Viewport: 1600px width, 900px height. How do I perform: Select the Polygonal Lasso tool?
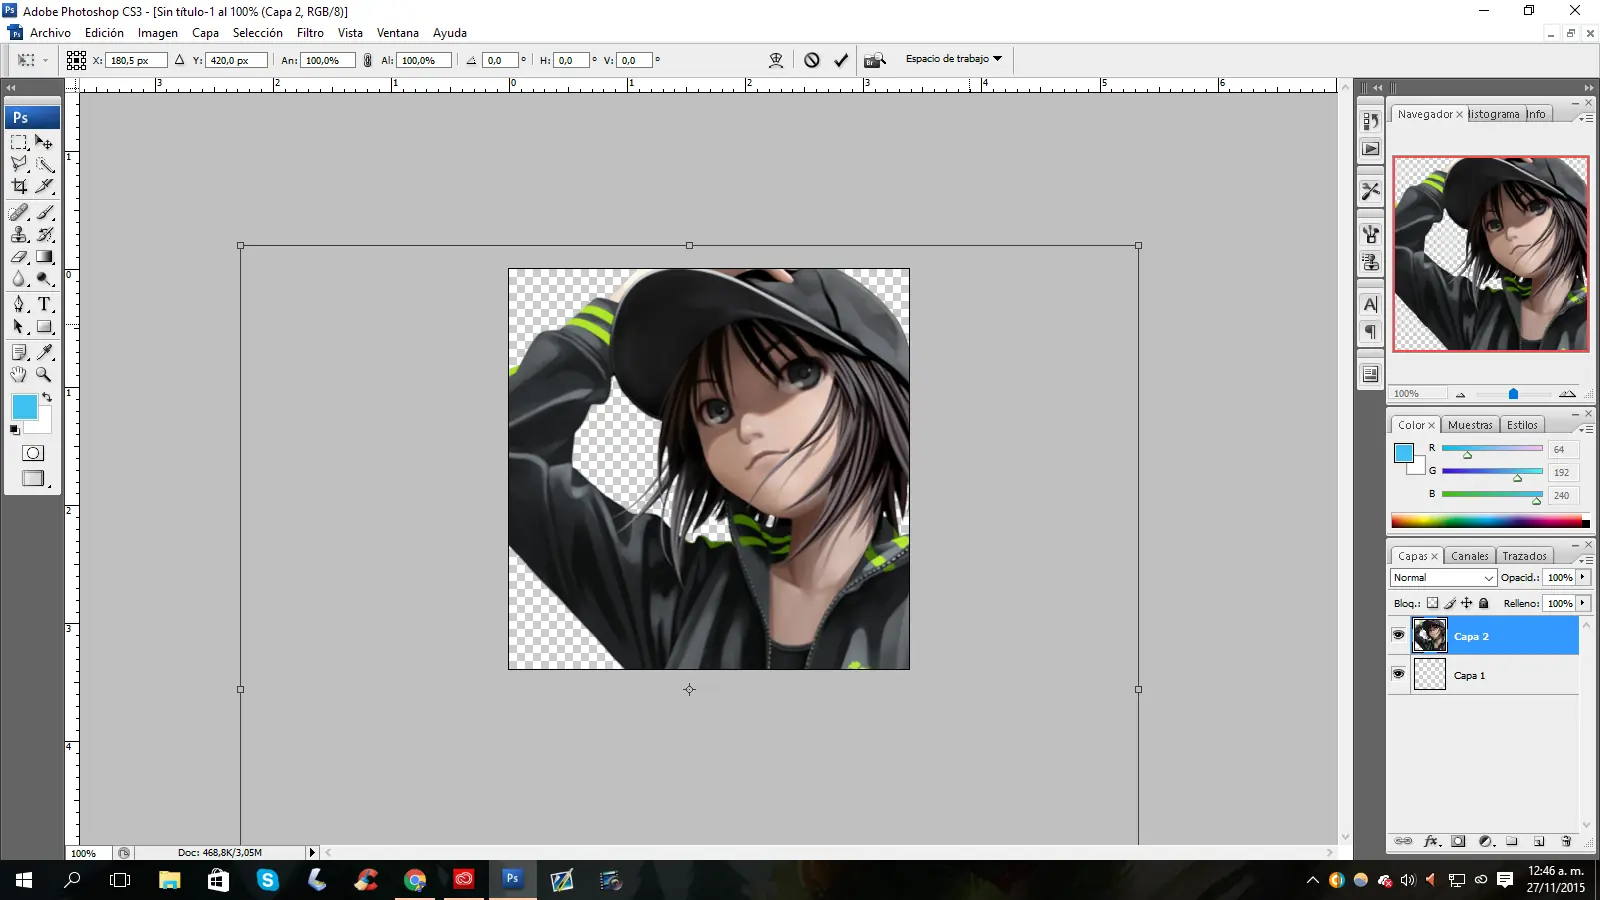tap(19, 164)
